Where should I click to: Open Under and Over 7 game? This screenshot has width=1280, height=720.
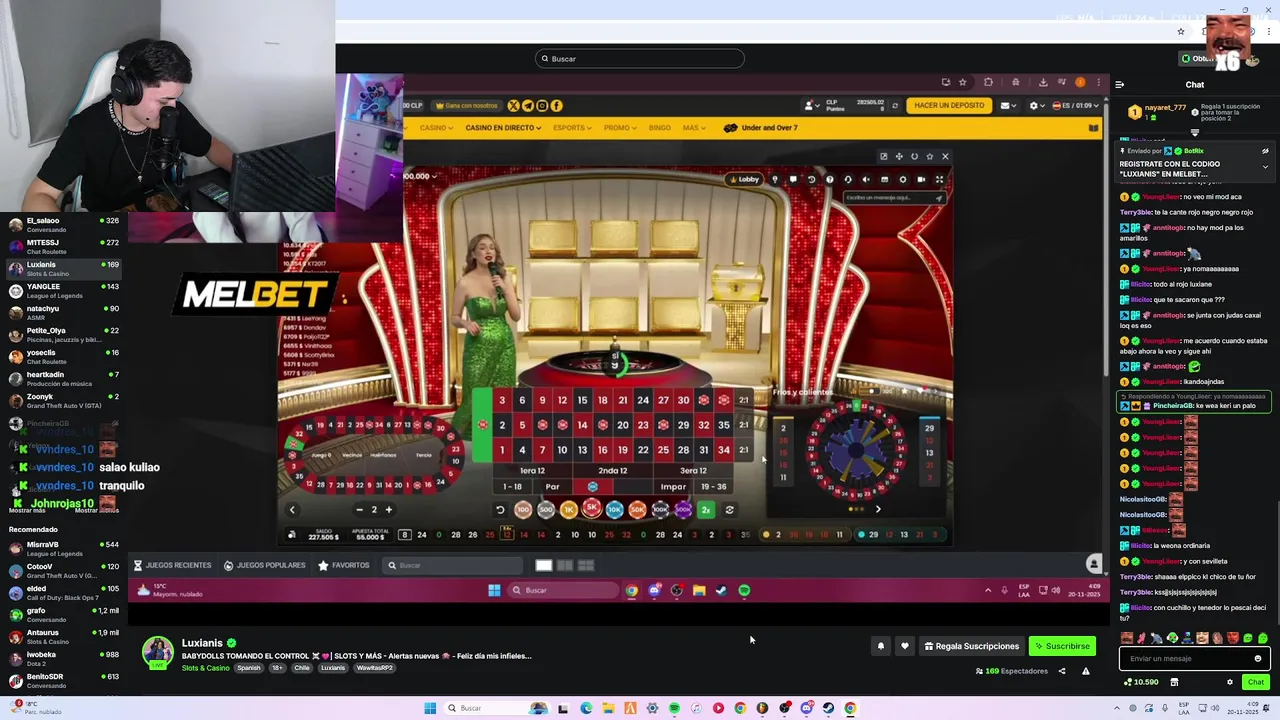point(760,128)
